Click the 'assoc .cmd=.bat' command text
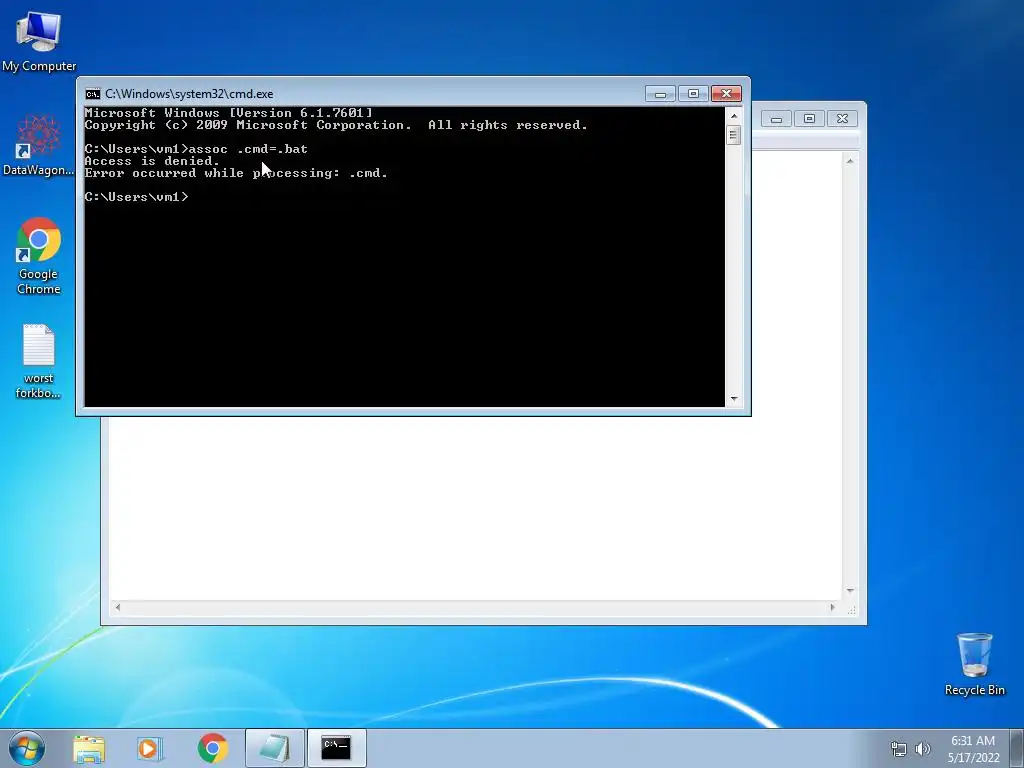1024x768 pixels. (248, 149)
